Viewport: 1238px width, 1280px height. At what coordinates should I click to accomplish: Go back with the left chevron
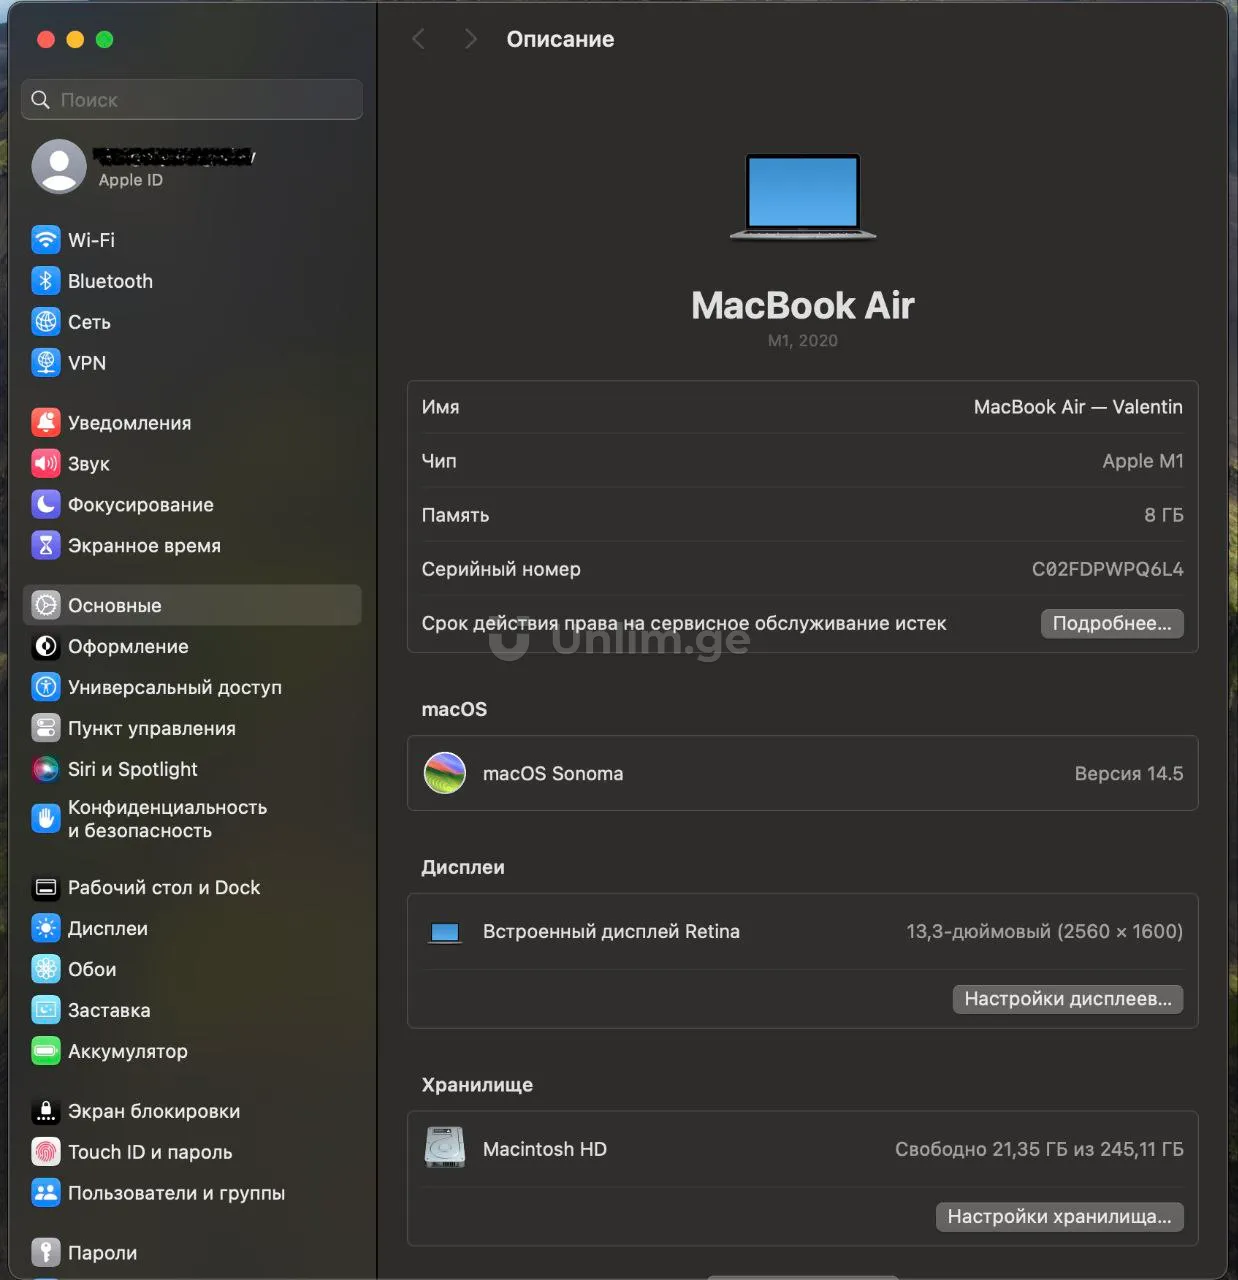[x=419, y=39]
